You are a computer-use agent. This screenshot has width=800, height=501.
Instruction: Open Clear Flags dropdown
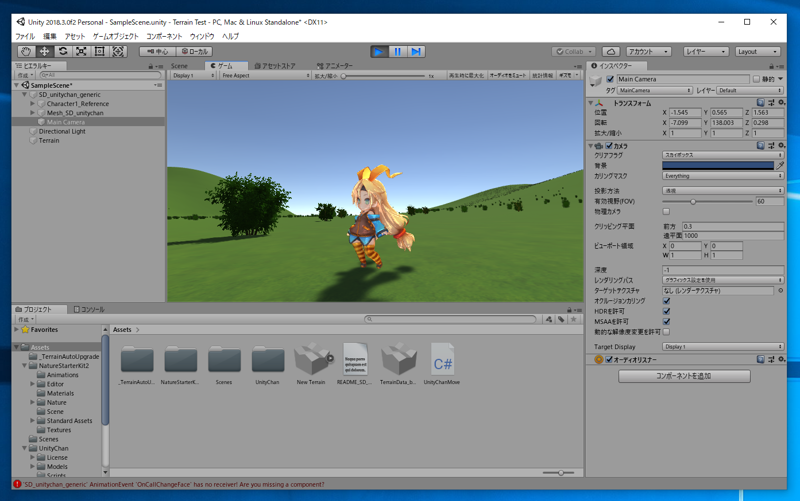click(x=723, y=155)
